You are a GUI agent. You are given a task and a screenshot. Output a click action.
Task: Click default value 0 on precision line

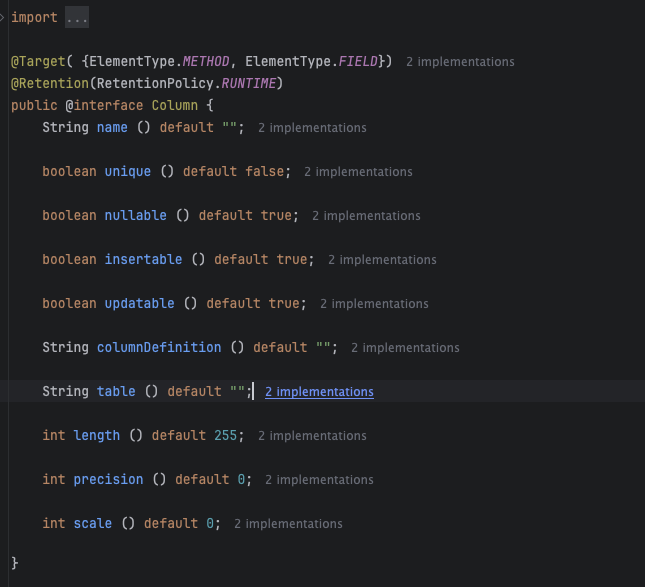click(x=241, y=480)
